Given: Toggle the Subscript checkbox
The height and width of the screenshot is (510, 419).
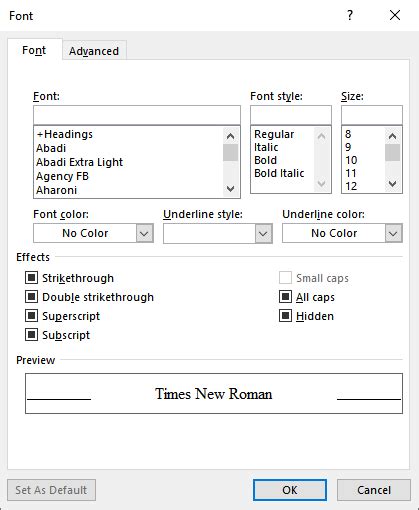Looking at the screenshot, I should (32, 335).
